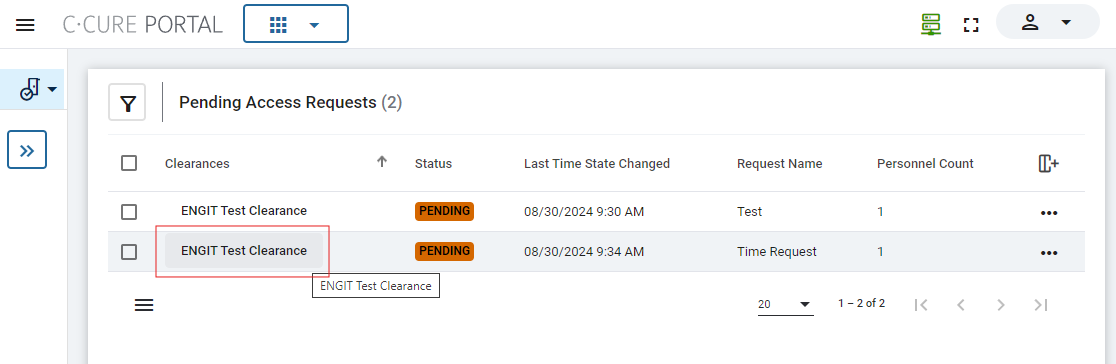Check the Test request row checkbox

coord(129,212)
